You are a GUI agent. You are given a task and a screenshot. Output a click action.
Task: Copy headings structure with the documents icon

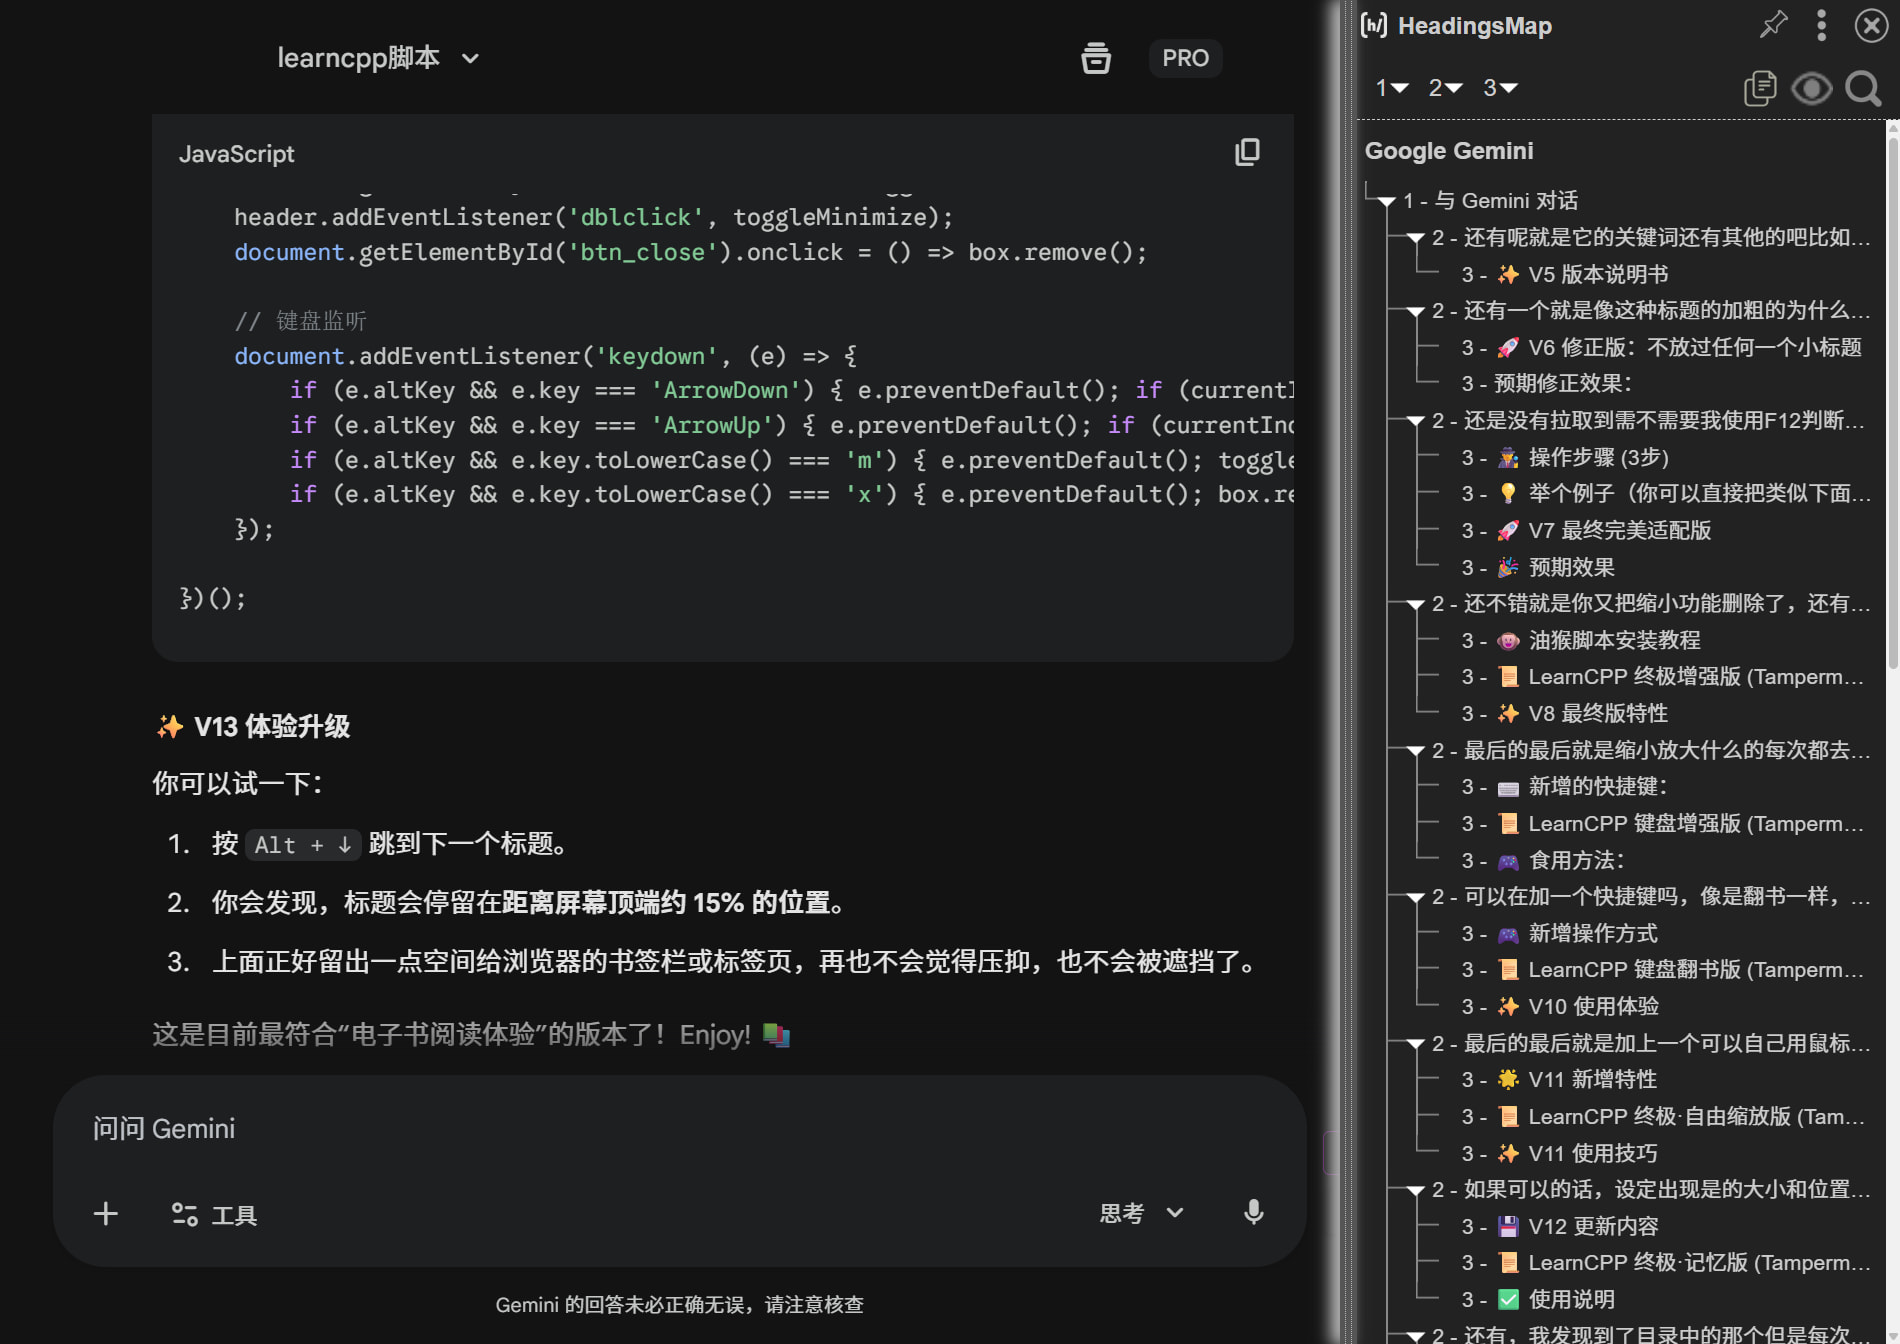tap(1760, 88)
